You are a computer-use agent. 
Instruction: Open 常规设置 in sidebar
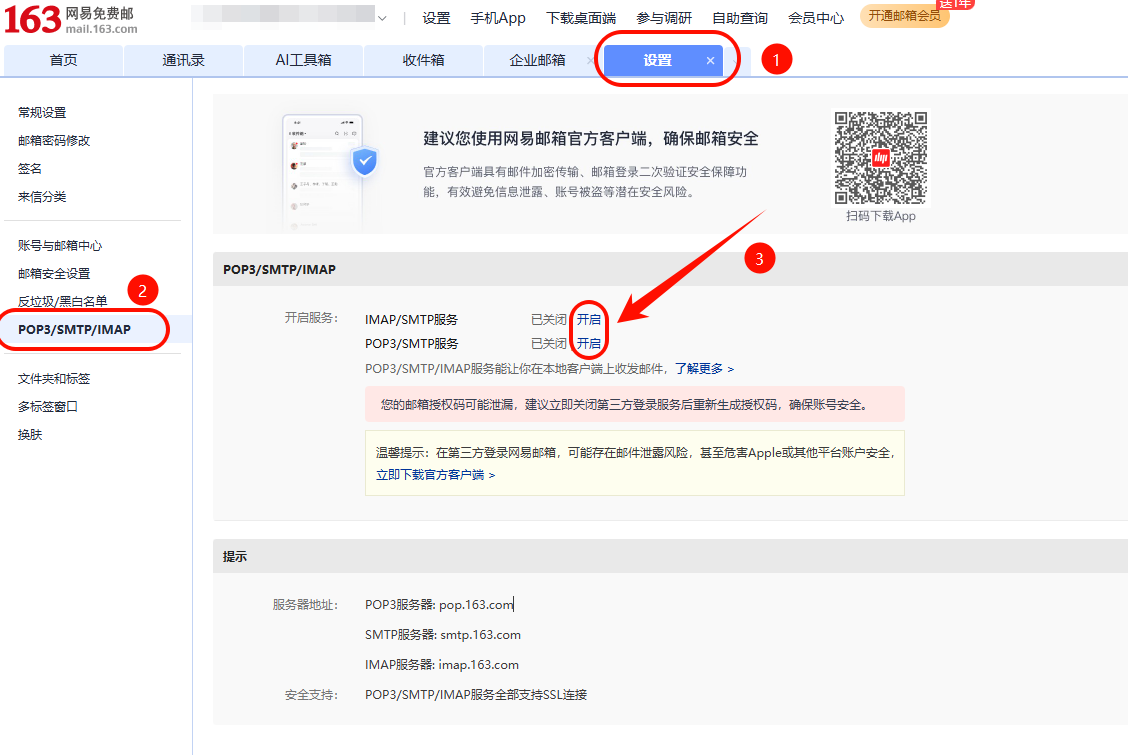point(42,112)
